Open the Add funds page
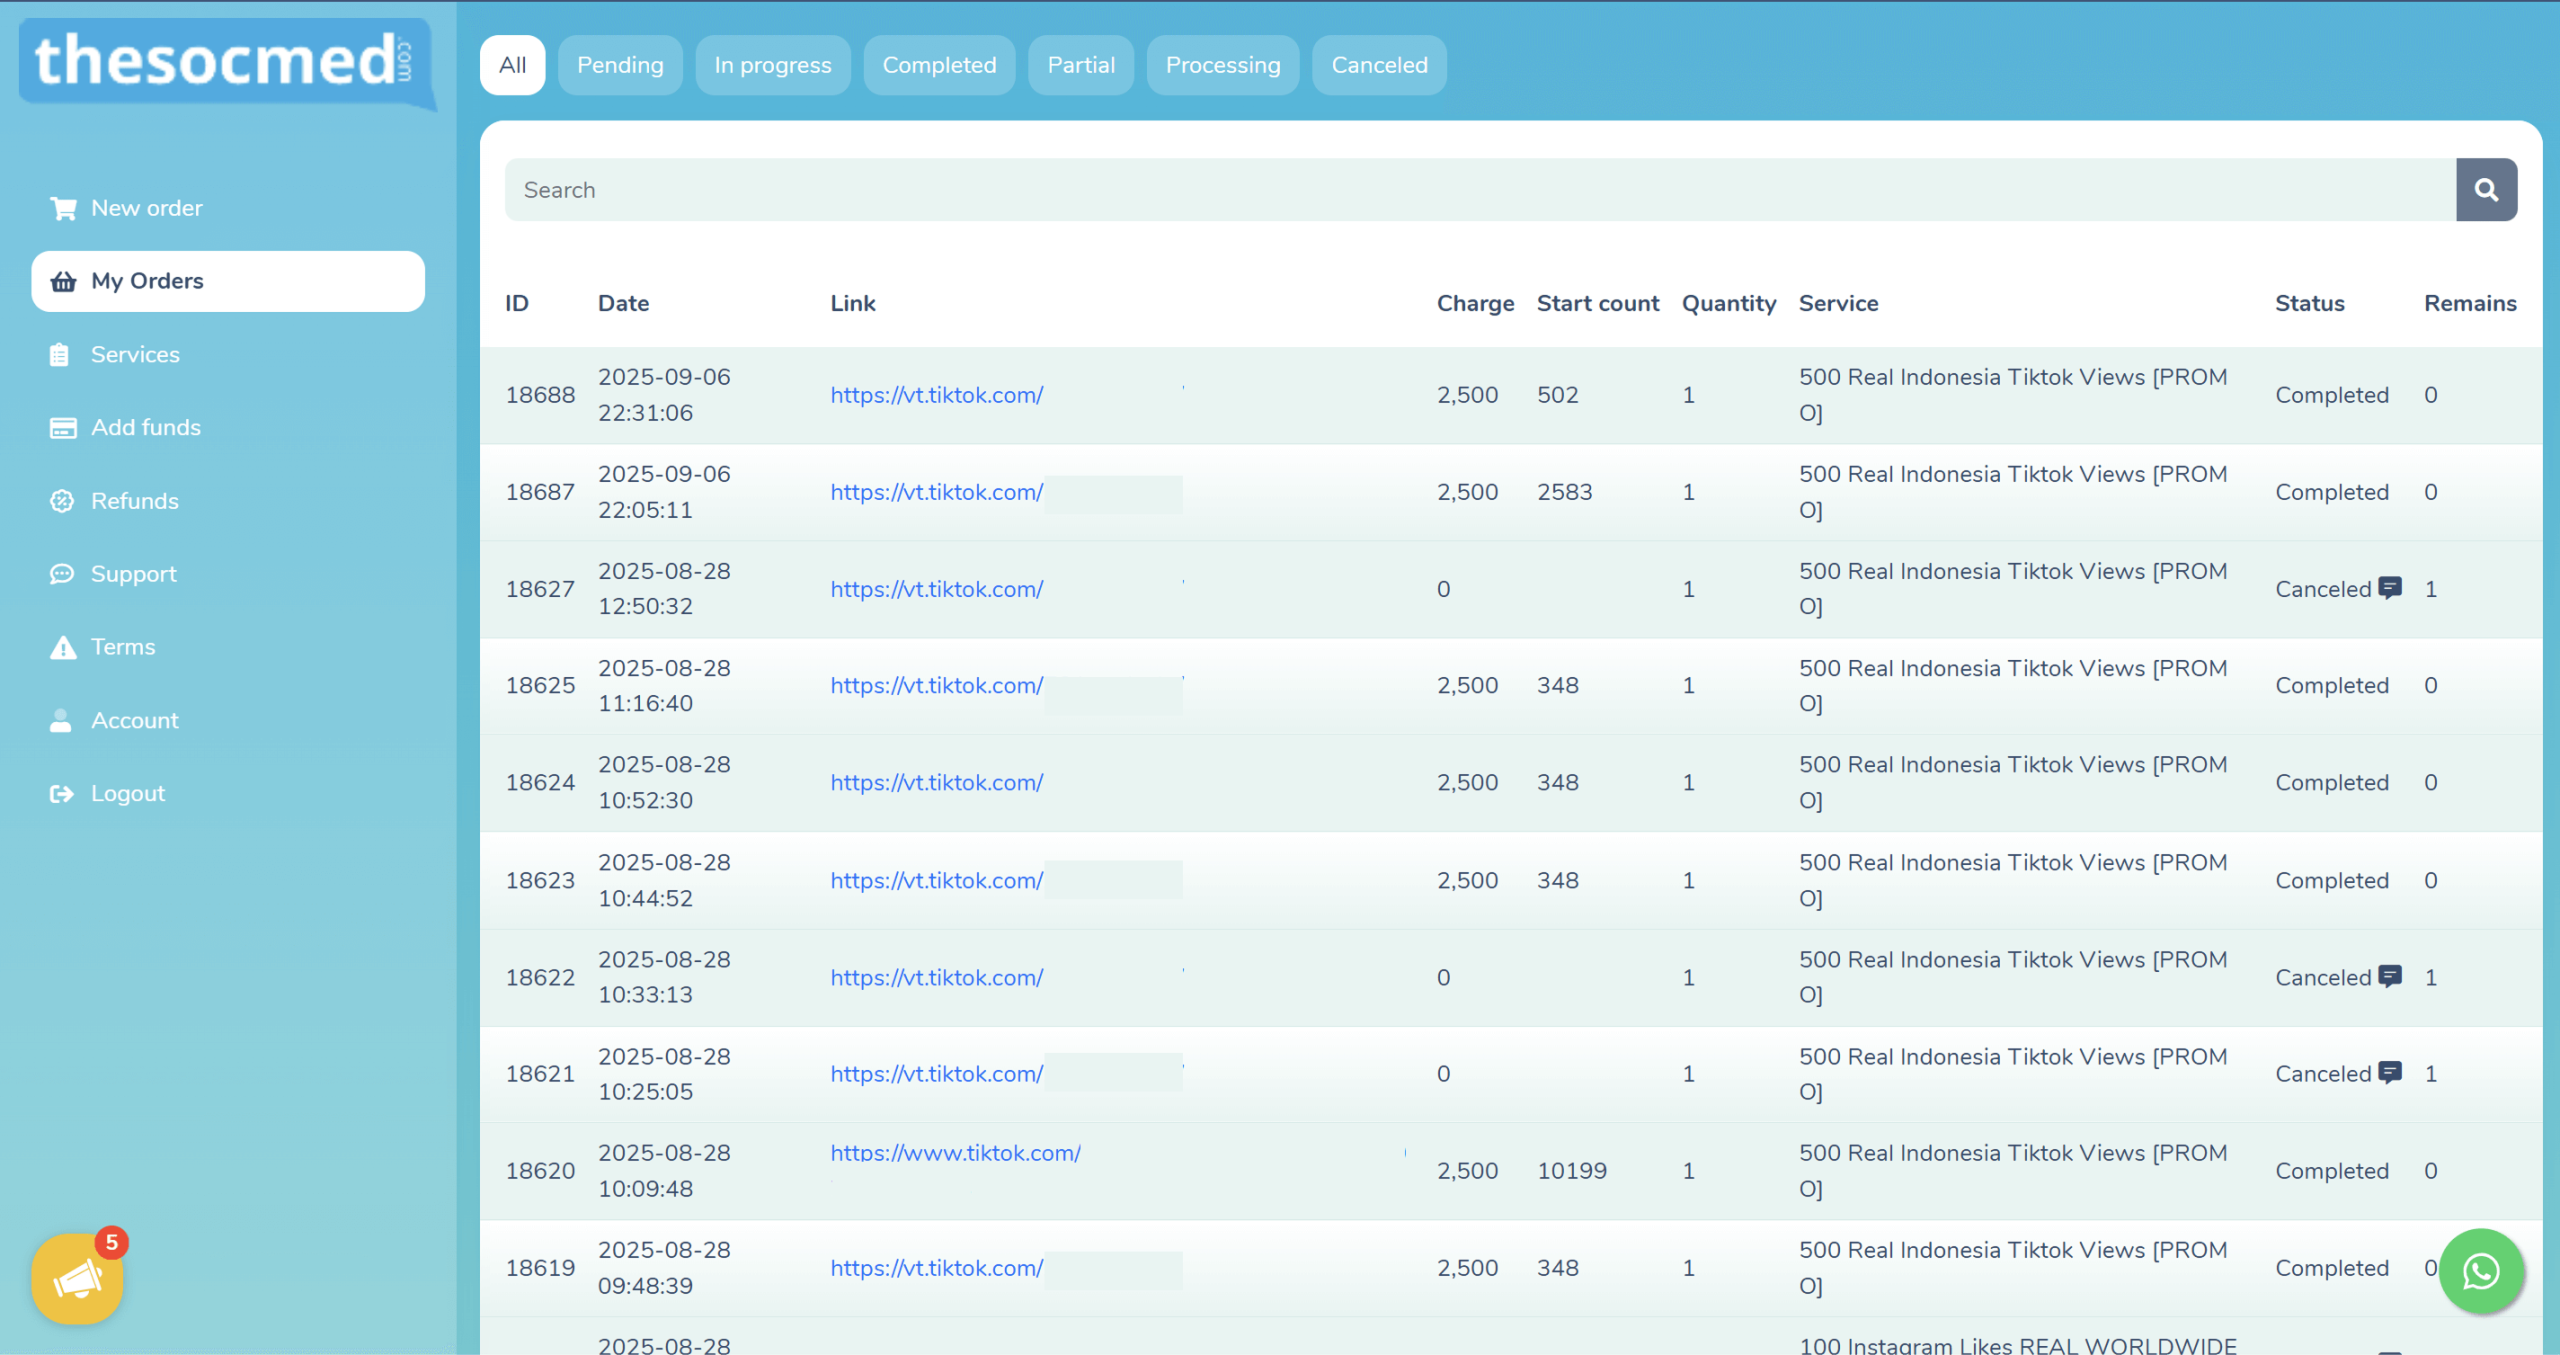Image resolution: width=2560 pixels, height=1355 pixels. point(145,427)
